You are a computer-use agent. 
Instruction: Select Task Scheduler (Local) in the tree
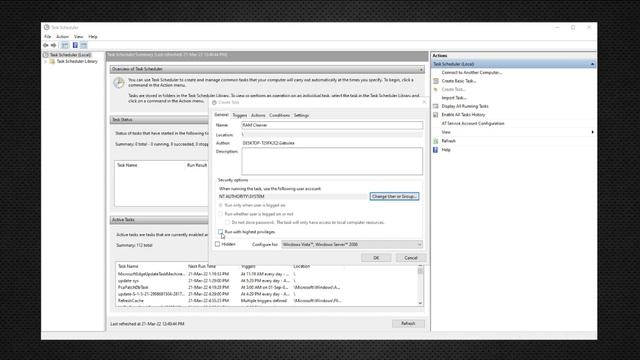point(70,55)
